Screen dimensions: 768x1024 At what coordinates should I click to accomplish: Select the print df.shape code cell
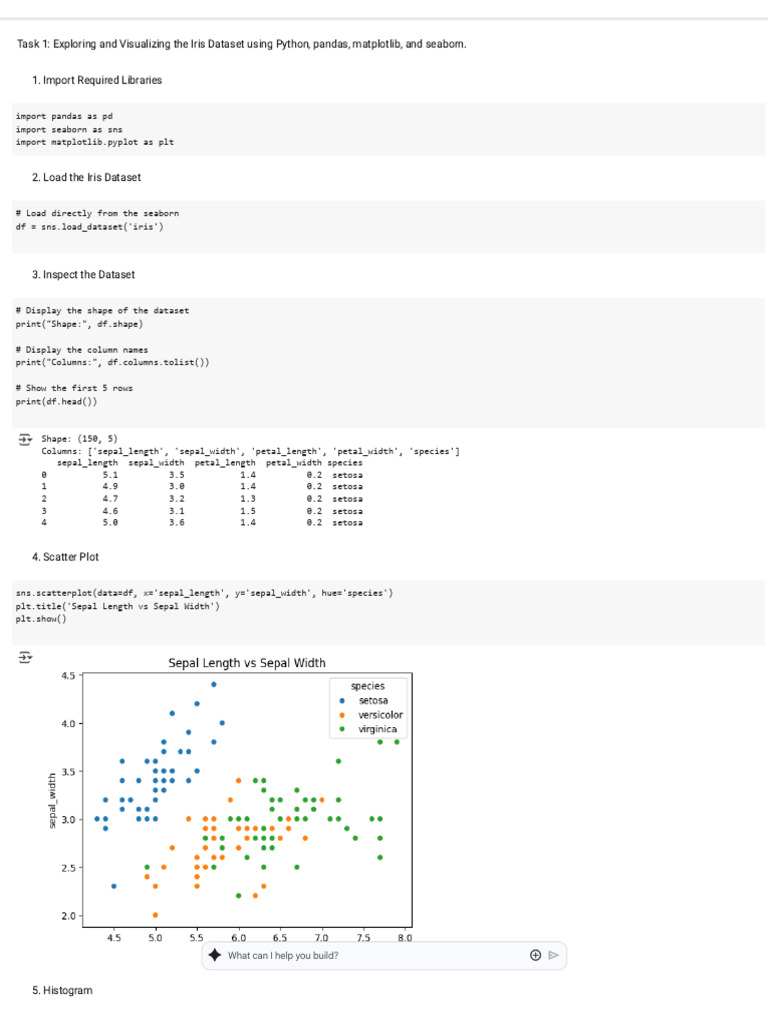click(388, 362)
